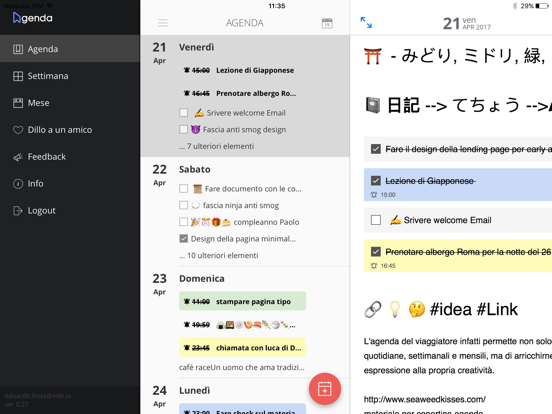
Task: Switch to the Mese month view
Action: click(x=70, y=103)
